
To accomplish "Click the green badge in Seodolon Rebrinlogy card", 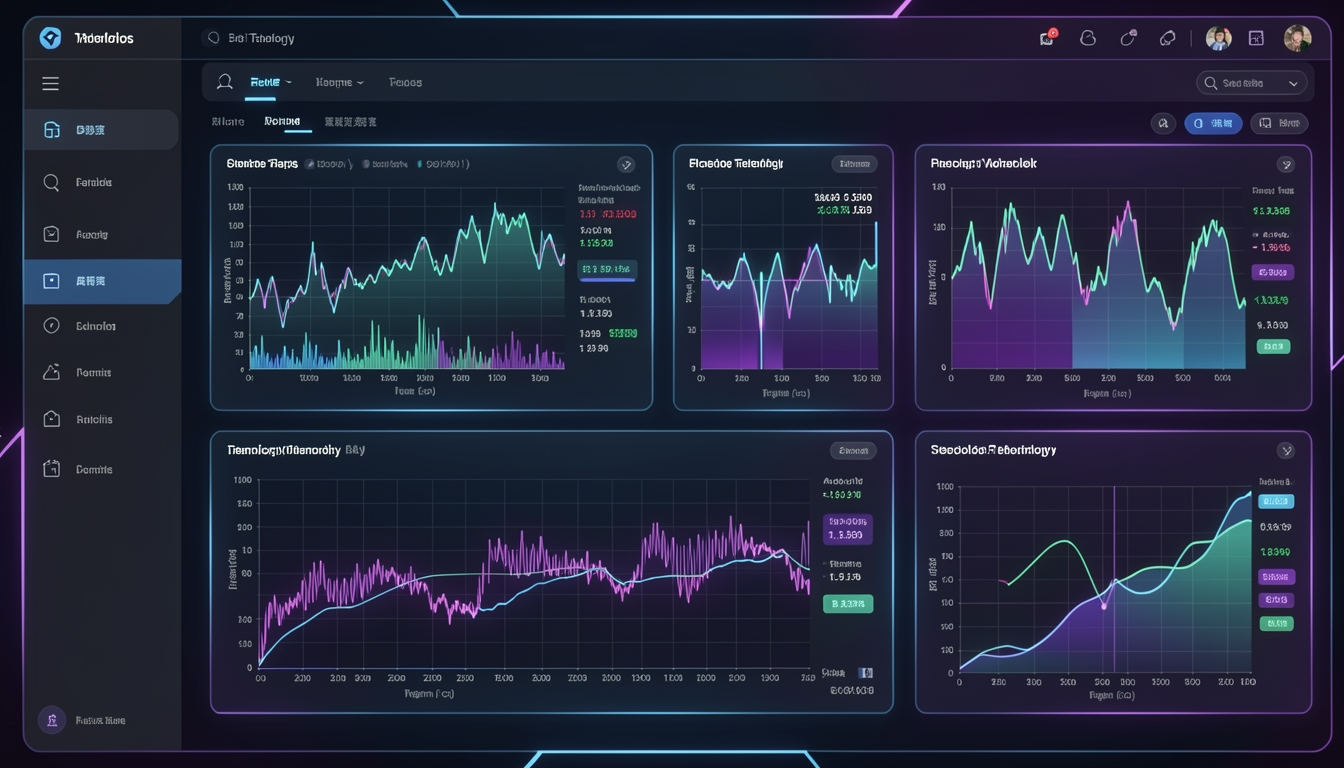I will (1275, 623).
